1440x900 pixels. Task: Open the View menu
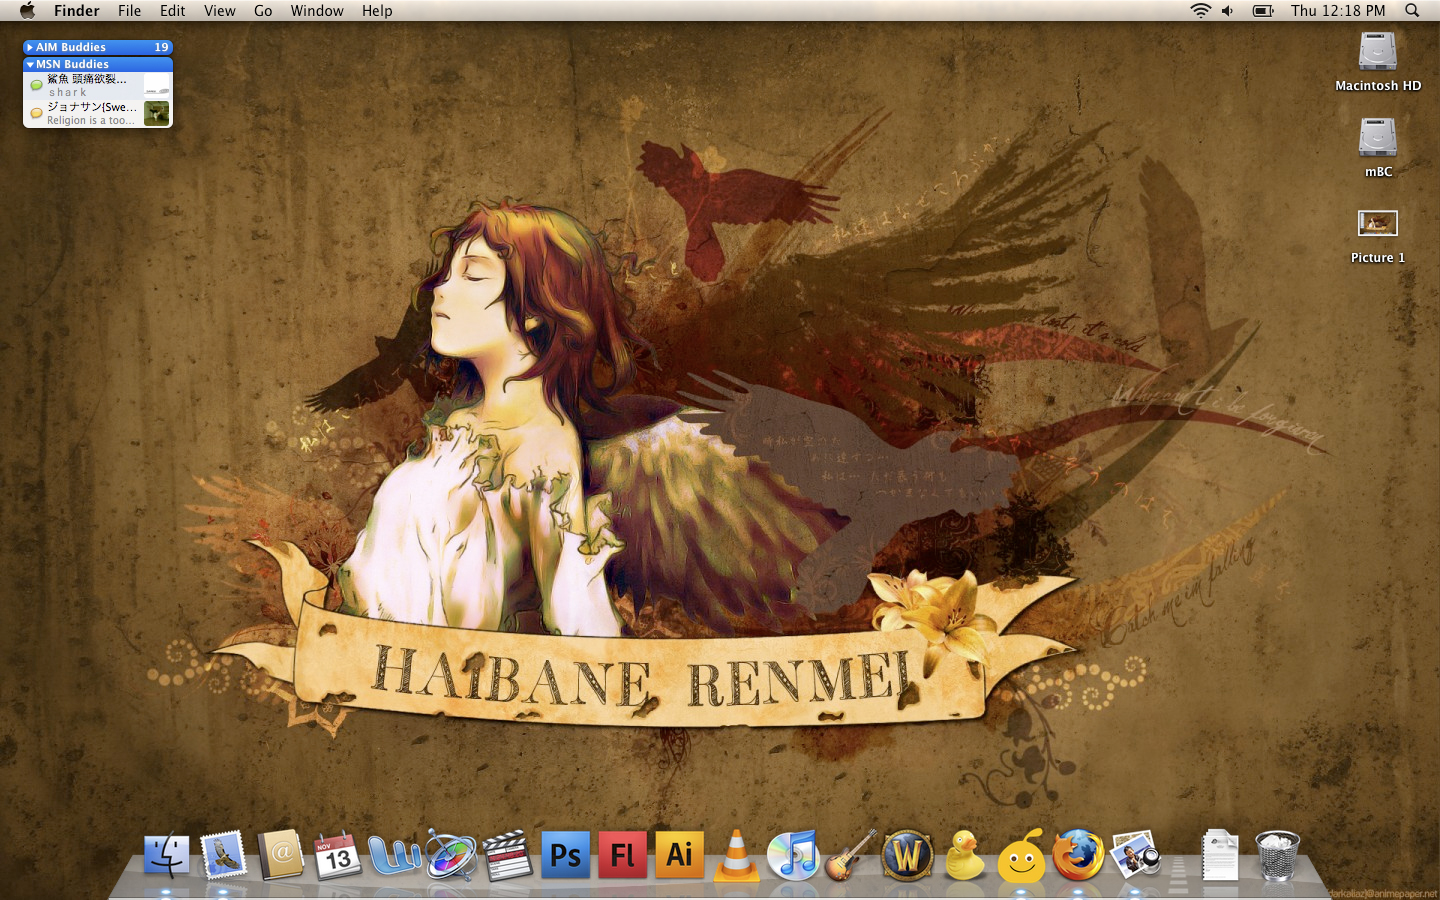click(x=219, y=11)
